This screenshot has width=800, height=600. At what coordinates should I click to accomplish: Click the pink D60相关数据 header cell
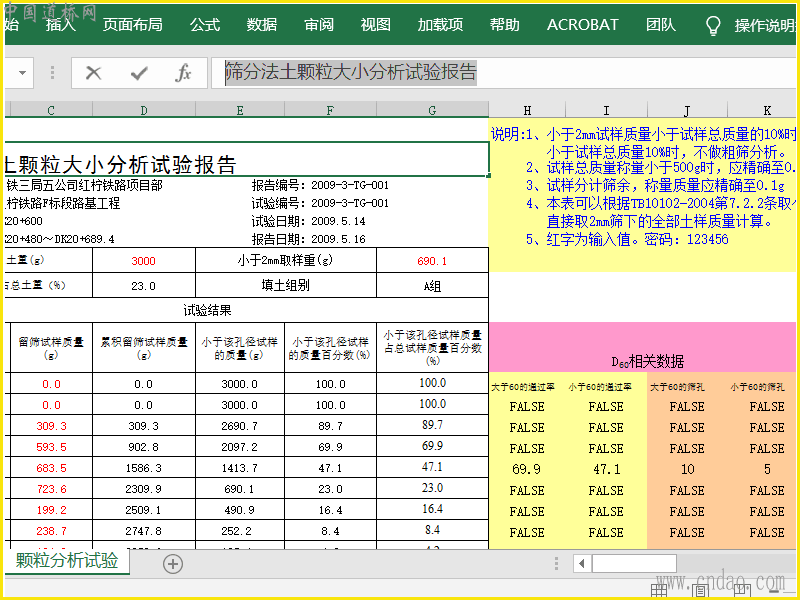click(x=647, y=361)
